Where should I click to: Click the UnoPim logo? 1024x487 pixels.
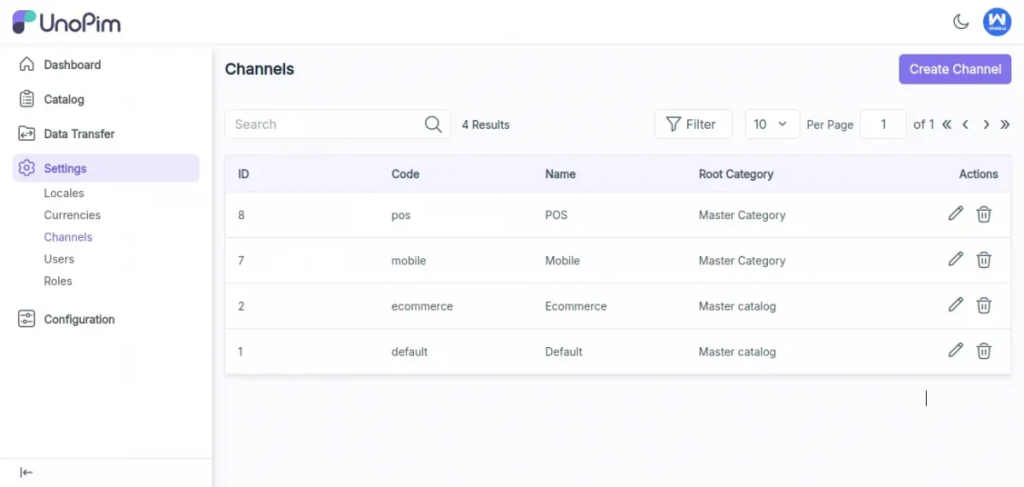[66, 22]
